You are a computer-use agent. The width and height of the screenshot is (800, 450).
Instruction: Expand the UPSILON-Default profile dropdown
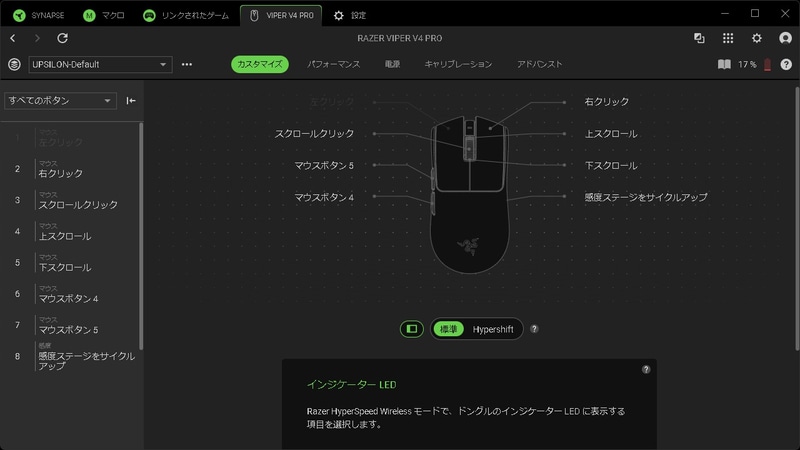click(x=100, y=64)
